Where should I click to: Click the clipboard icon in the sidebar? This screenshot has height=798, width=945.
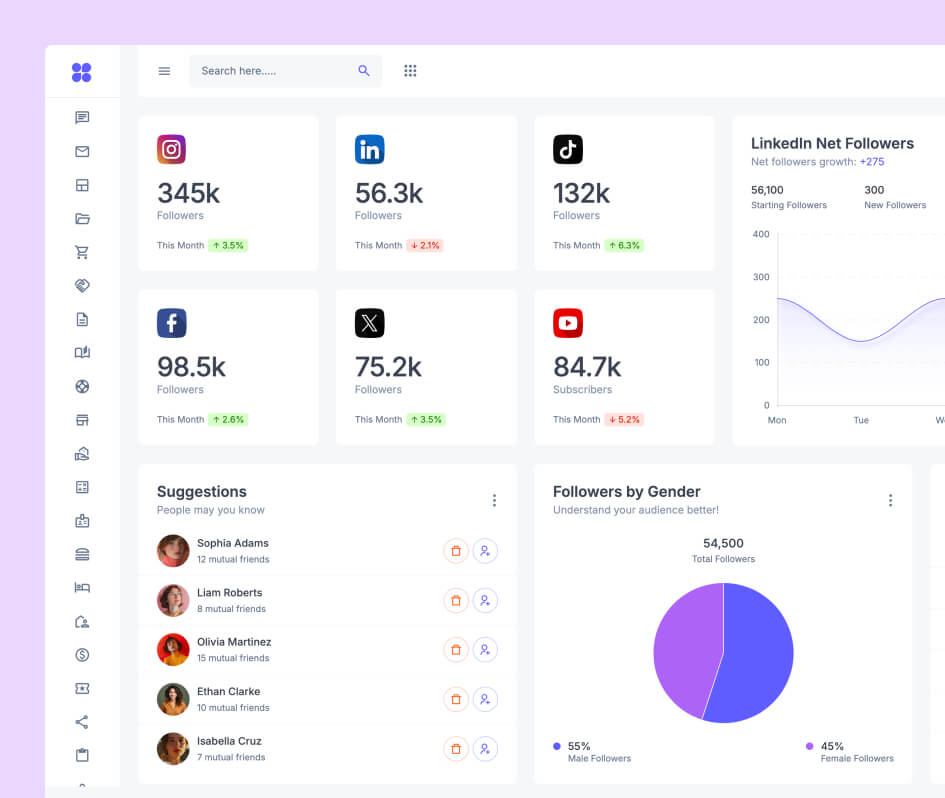point(82,755)
